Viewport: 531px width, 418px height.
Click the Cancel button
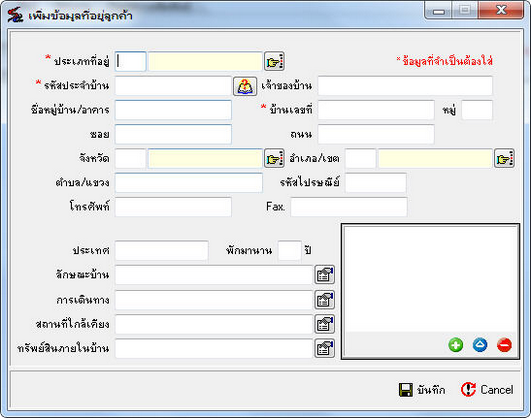click(487, 390)
